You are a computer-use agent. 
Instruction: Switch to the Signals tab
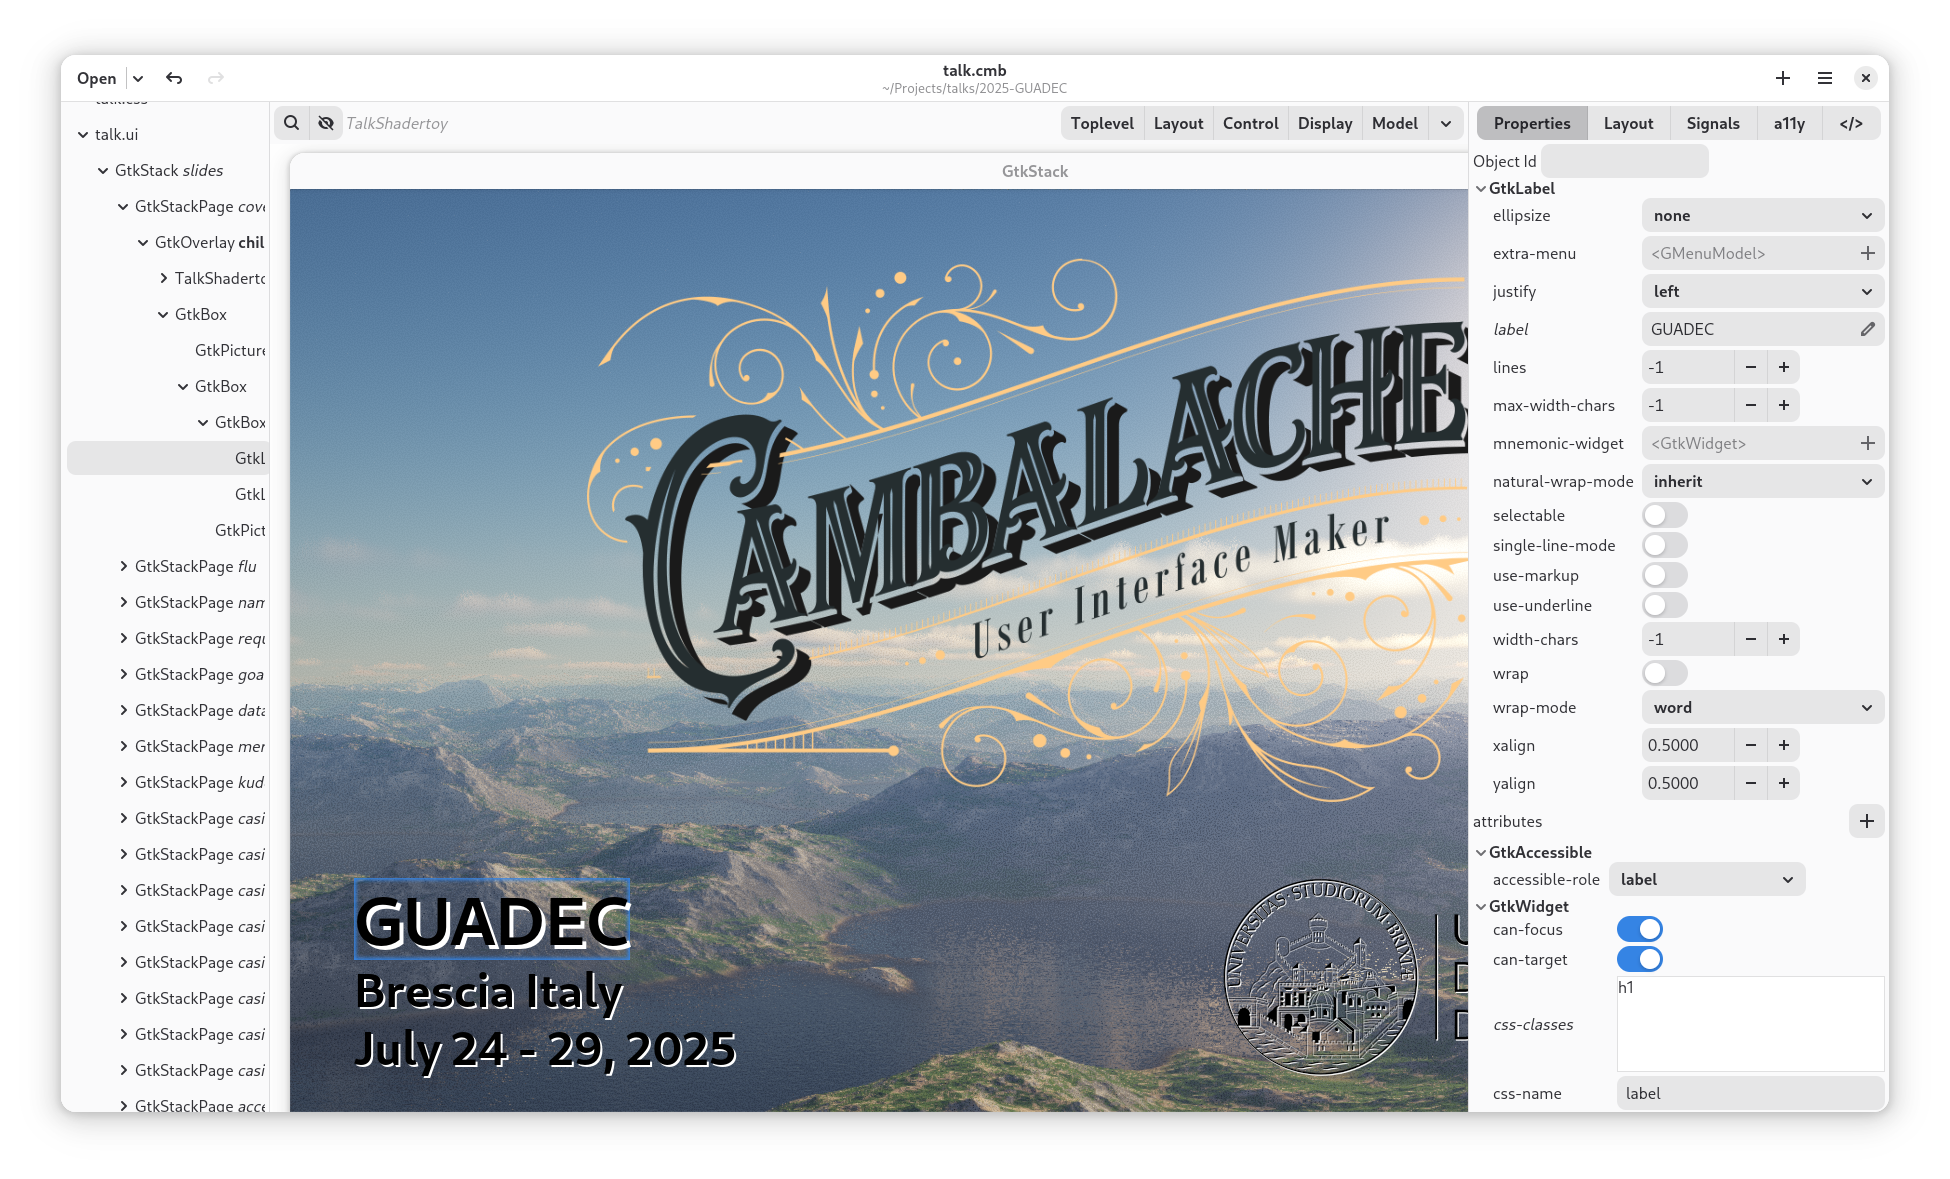[x=1712, y=123]
